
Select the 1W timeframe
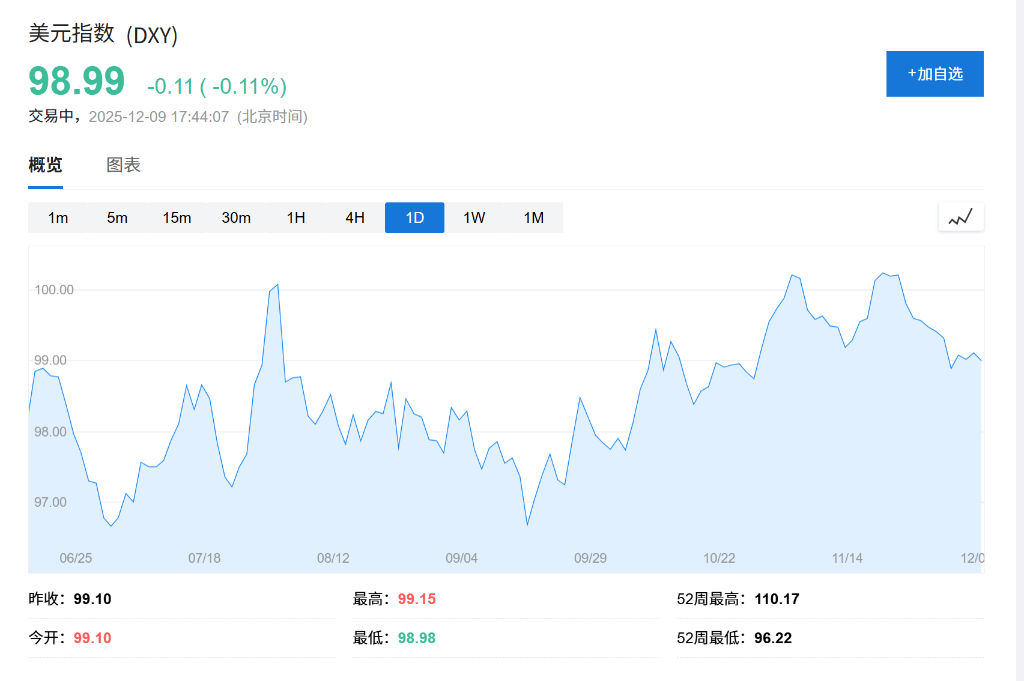[473, 217]
